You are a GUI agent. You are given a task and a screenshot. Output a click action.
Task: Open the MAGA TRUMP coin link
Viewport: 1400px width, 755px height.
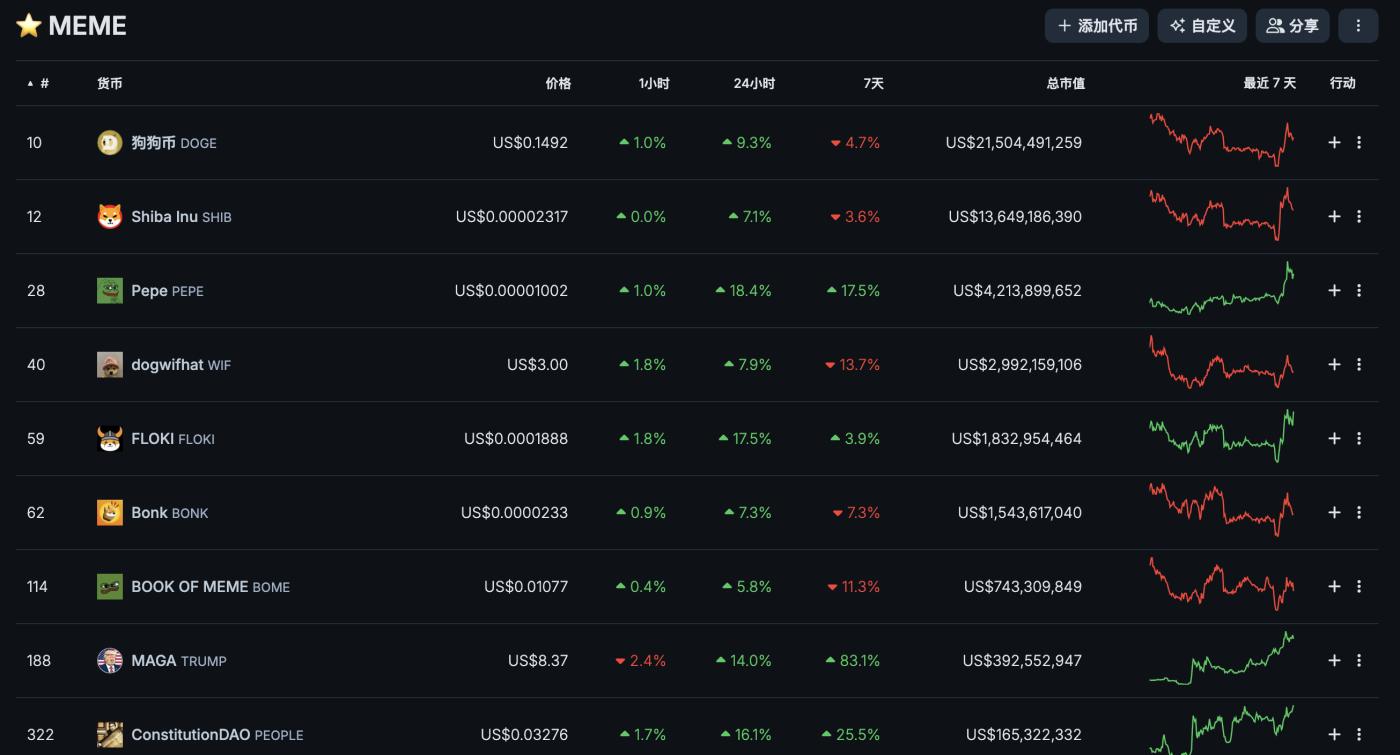179,661
